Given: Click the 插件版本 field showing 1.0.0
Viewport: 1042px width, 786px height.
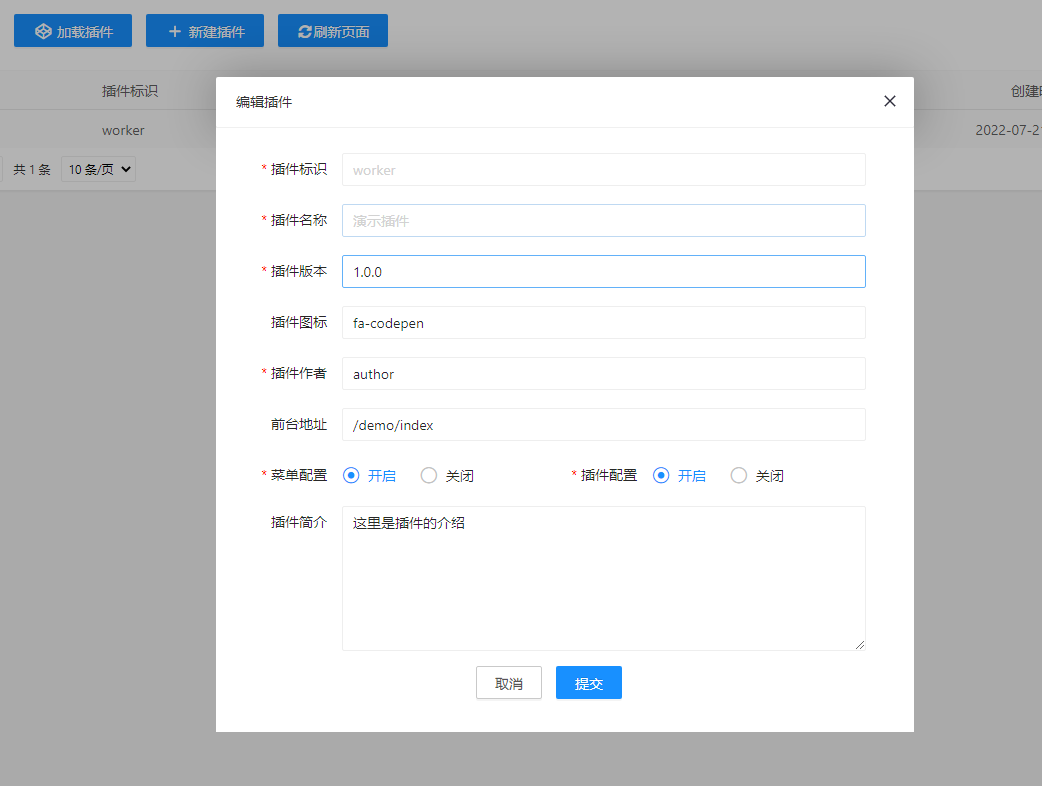Looking at the screenshot, I should 603,272.
